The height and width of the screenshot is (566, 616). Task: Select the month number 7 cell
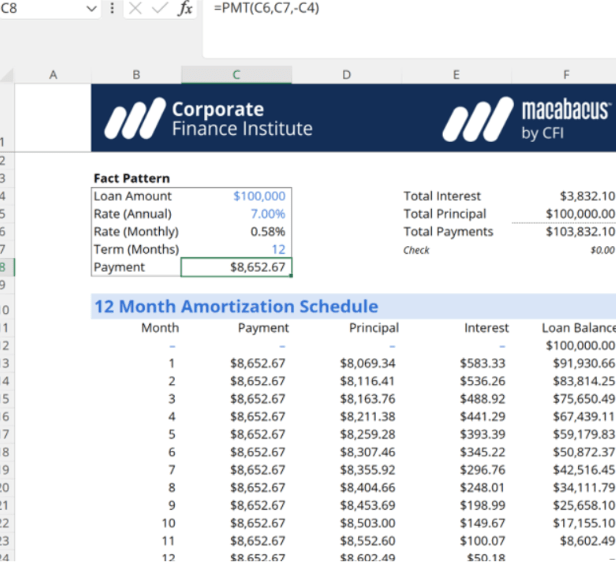coord(172,470)
